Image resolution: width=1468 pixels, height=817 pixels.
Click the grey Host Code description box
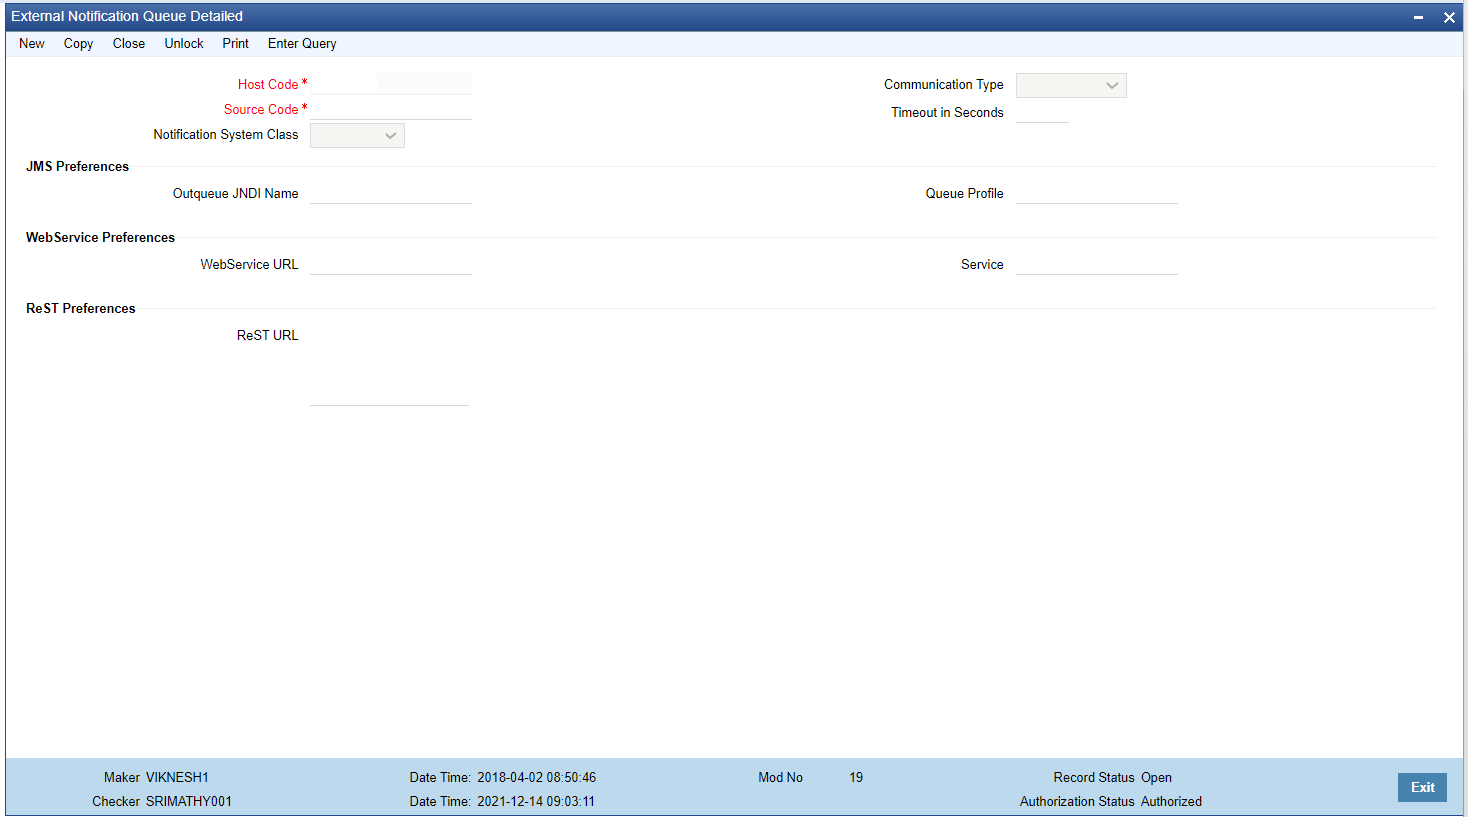tap(425, 84)
